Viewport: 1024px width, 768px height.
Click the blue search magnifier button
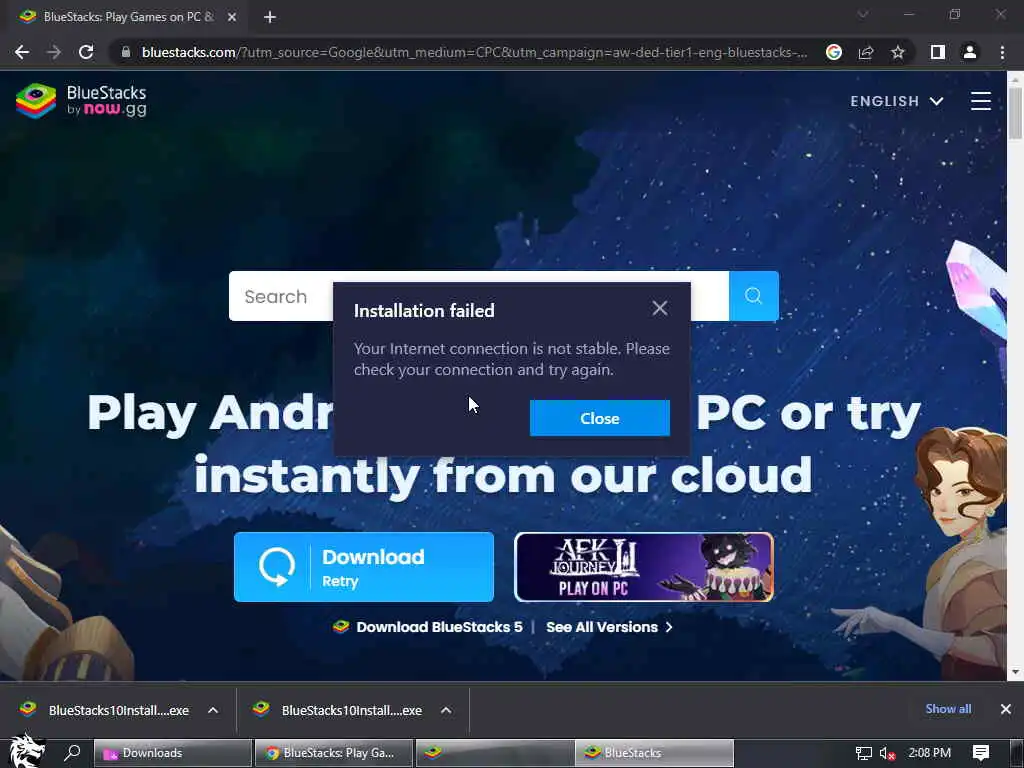pos(754,296)
